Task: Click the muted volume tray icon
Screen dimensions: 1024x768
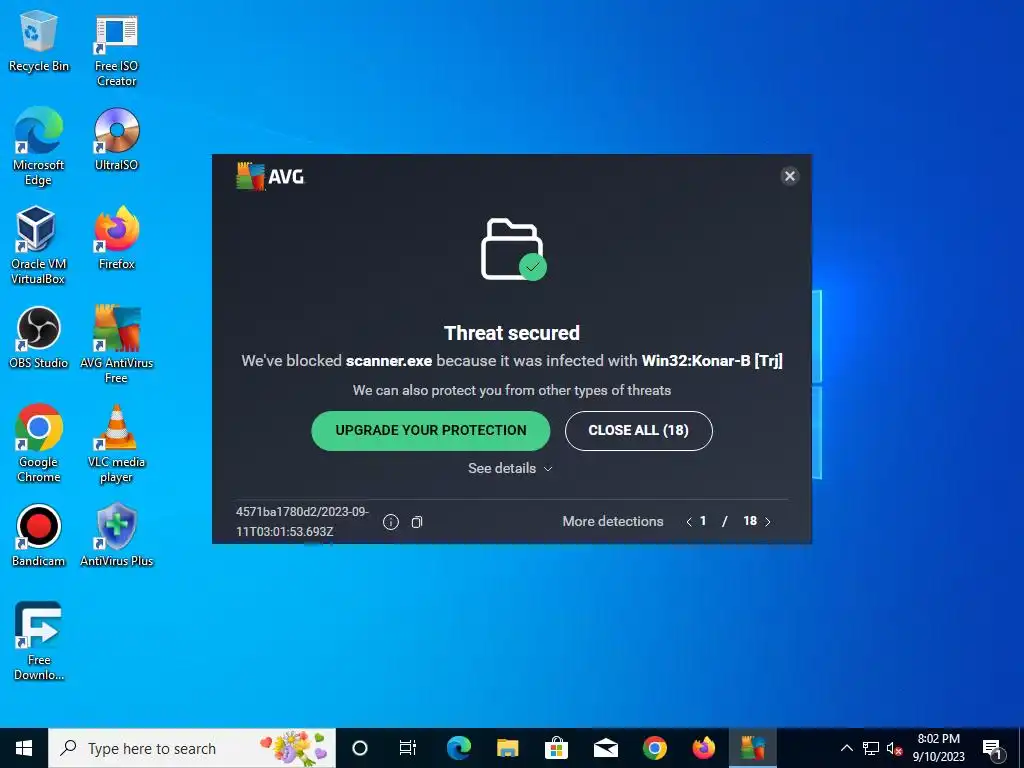Action: click(x=895, y=748)
